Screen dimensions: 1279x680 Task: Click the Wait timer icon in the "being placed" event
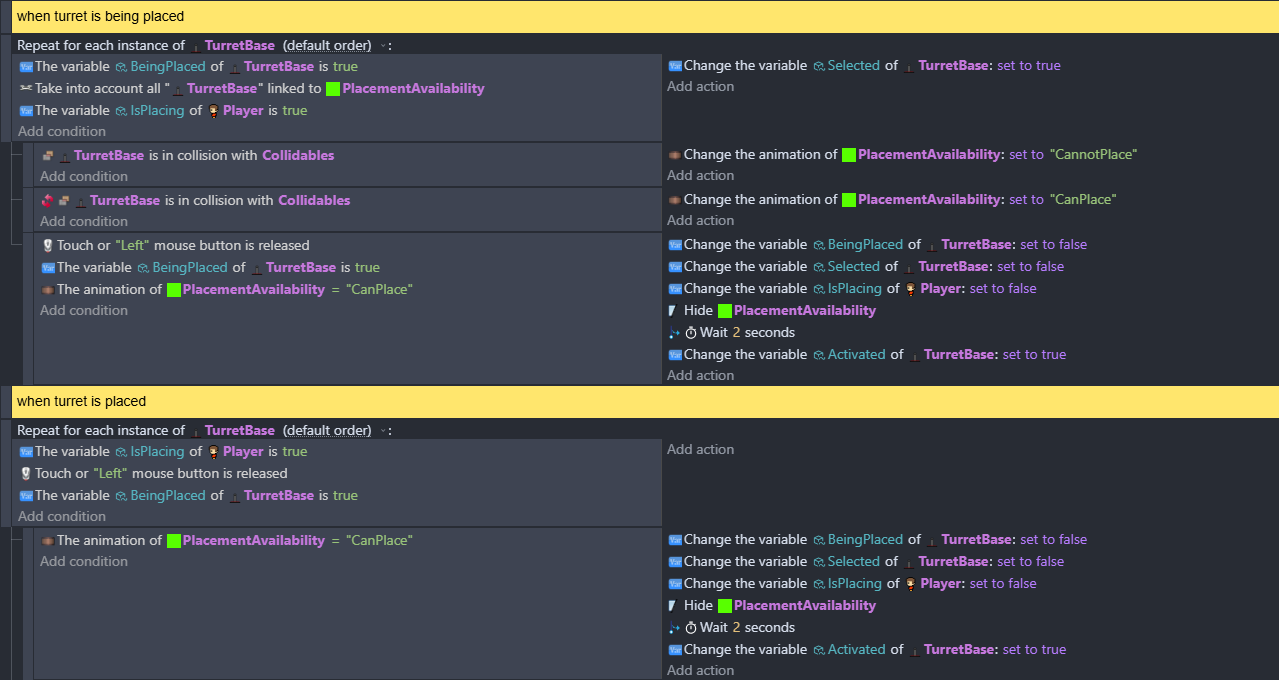(x=690, y=332)
